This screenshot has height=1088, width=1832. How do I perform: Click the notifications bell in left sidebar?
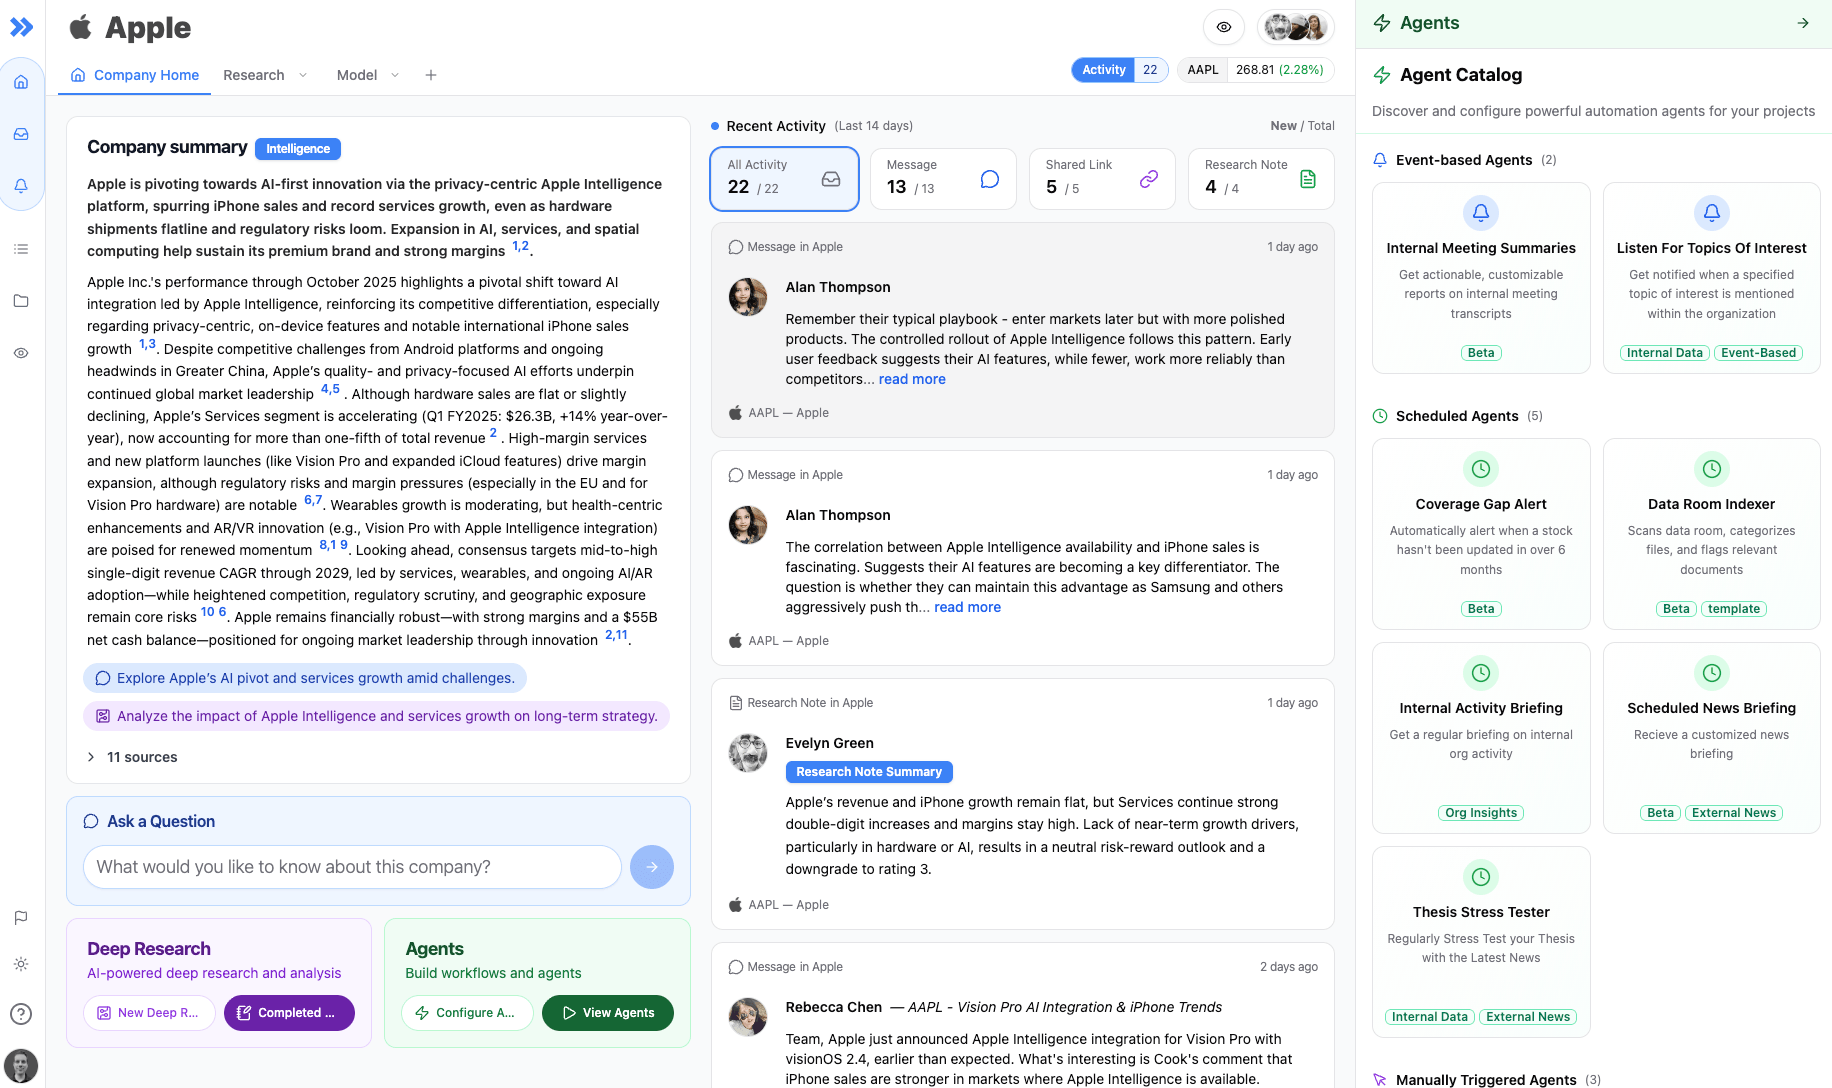click(x=21, y=186)
